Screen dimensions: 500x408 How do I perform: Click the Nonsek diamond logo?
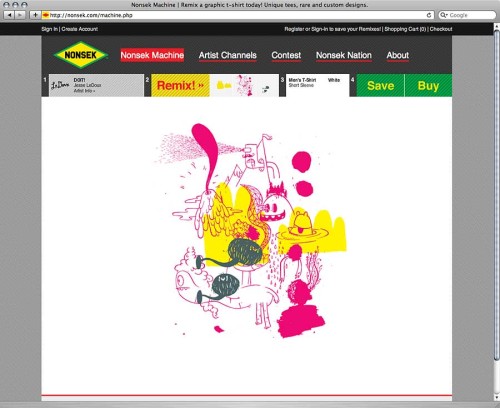tap(81, 55)
